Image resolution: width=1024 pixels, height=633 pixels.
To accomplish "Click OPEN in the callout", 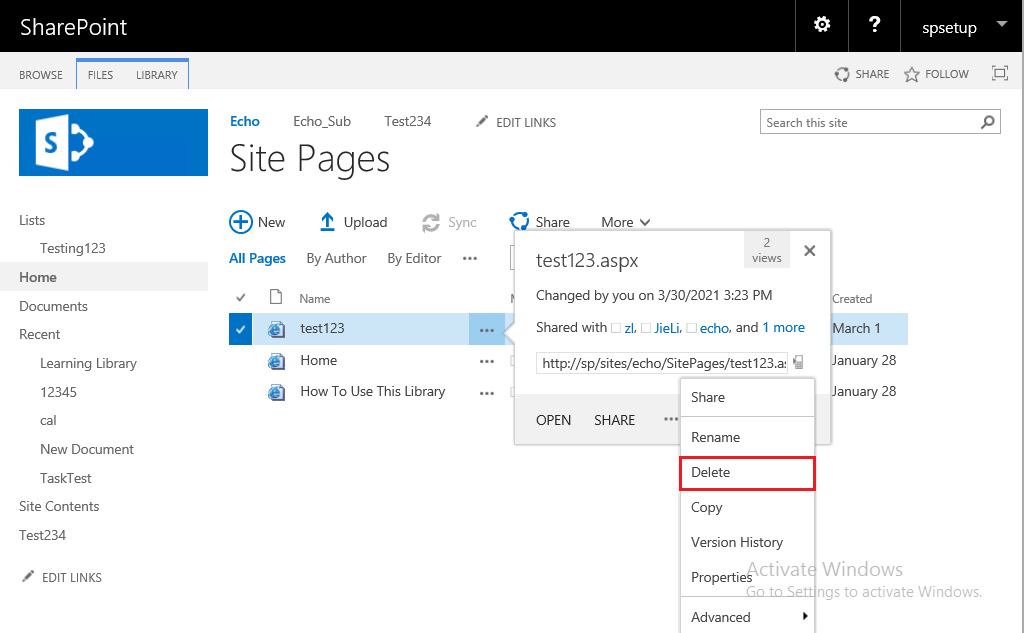I will tap(553, 420).
